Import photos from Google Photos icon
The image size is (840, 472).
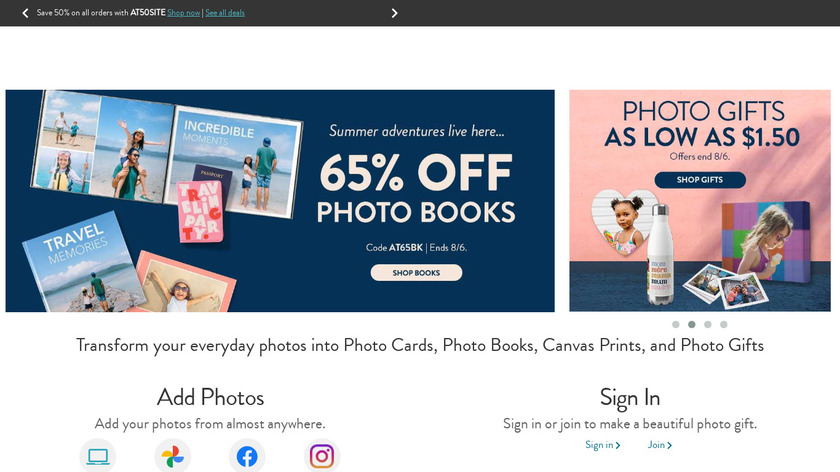point(172,456)
